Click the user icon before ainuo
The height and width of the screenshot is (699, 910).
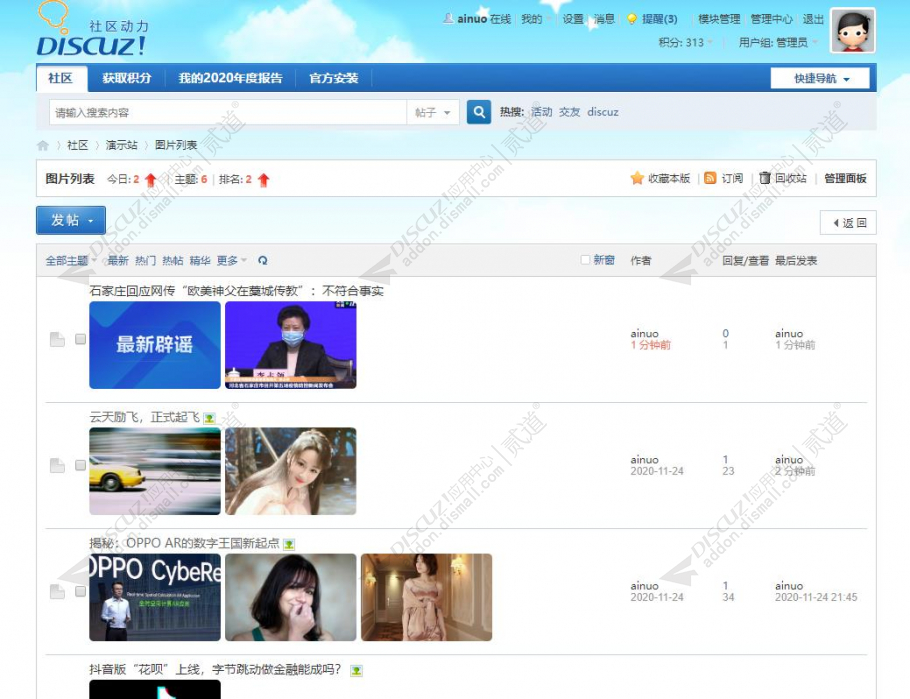[448, 19]
